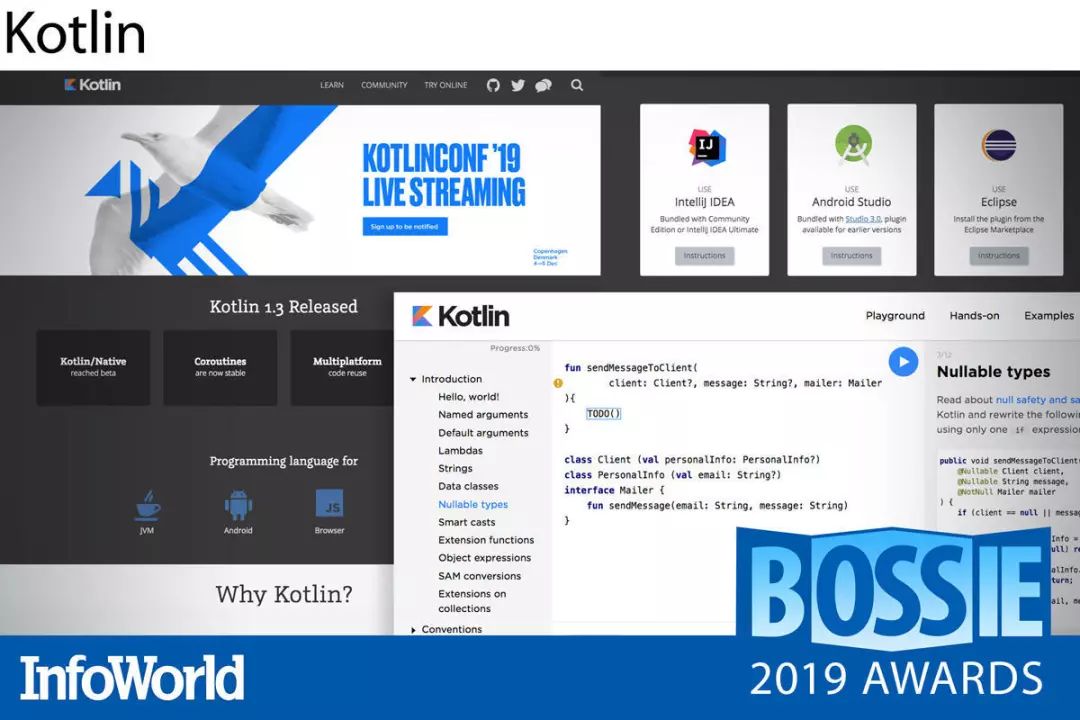
Task: Click the IntelliJ IDEA logo icon
Action: 705,148
